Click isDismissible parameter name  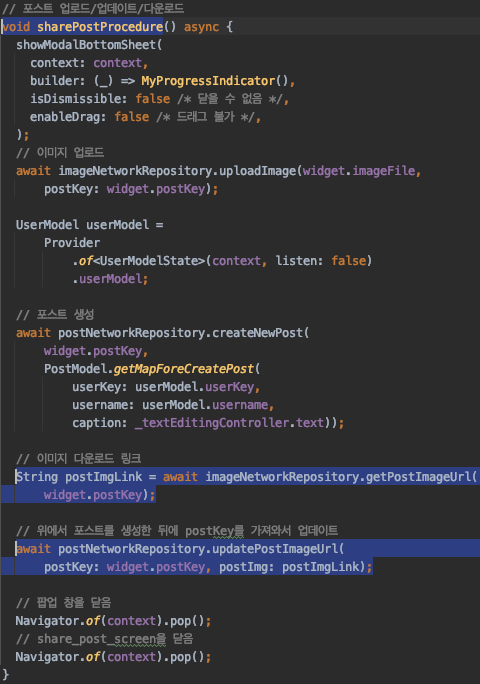[75, 99]
